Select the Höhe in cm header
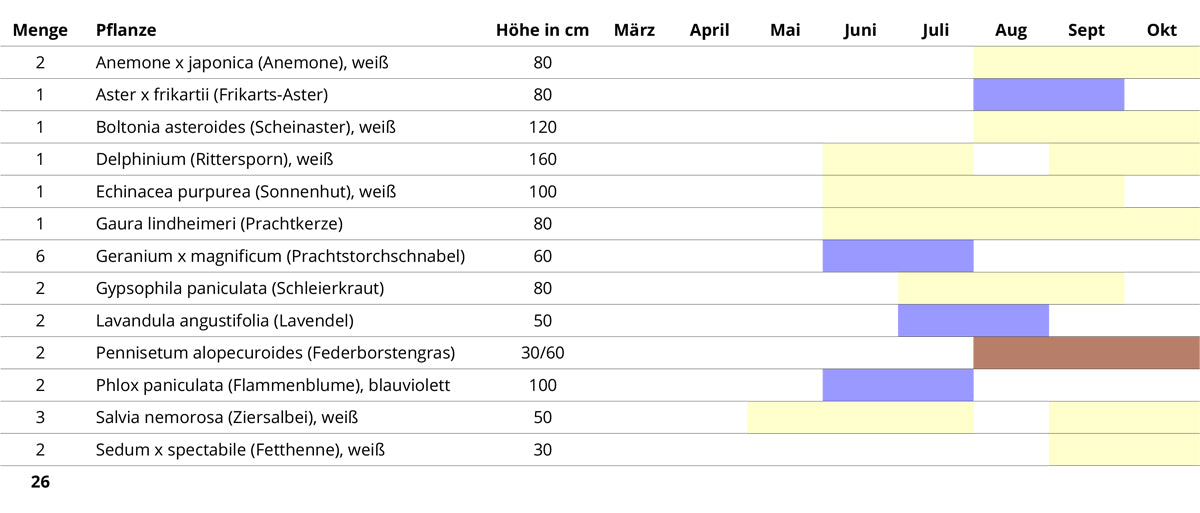The height and width of the screenshot is (513, 1200). pyautogui.click(x=542, y=30)
